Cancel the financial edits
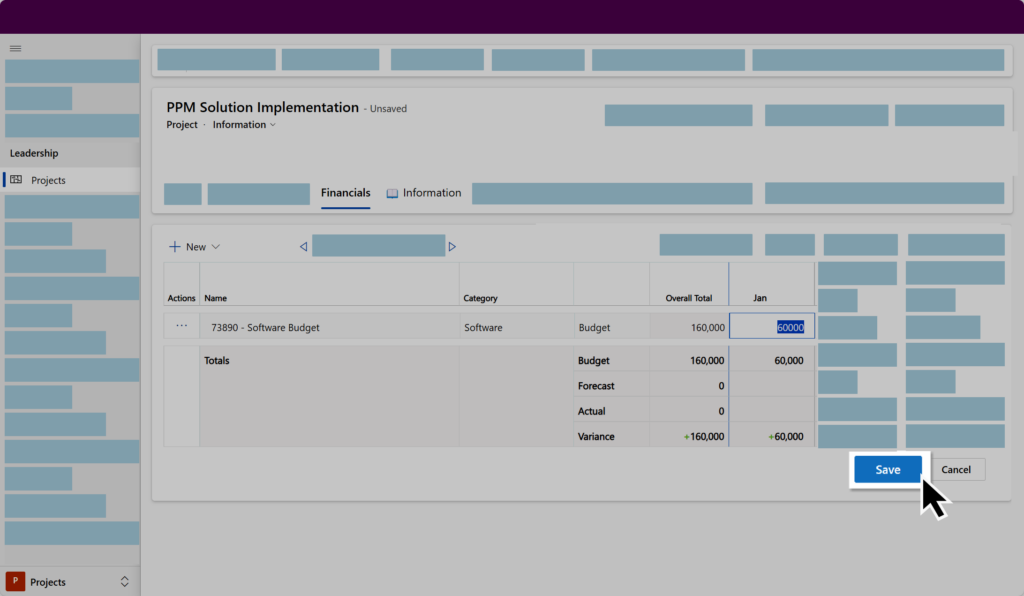1024x596 pixels. (x=955, y=469)
